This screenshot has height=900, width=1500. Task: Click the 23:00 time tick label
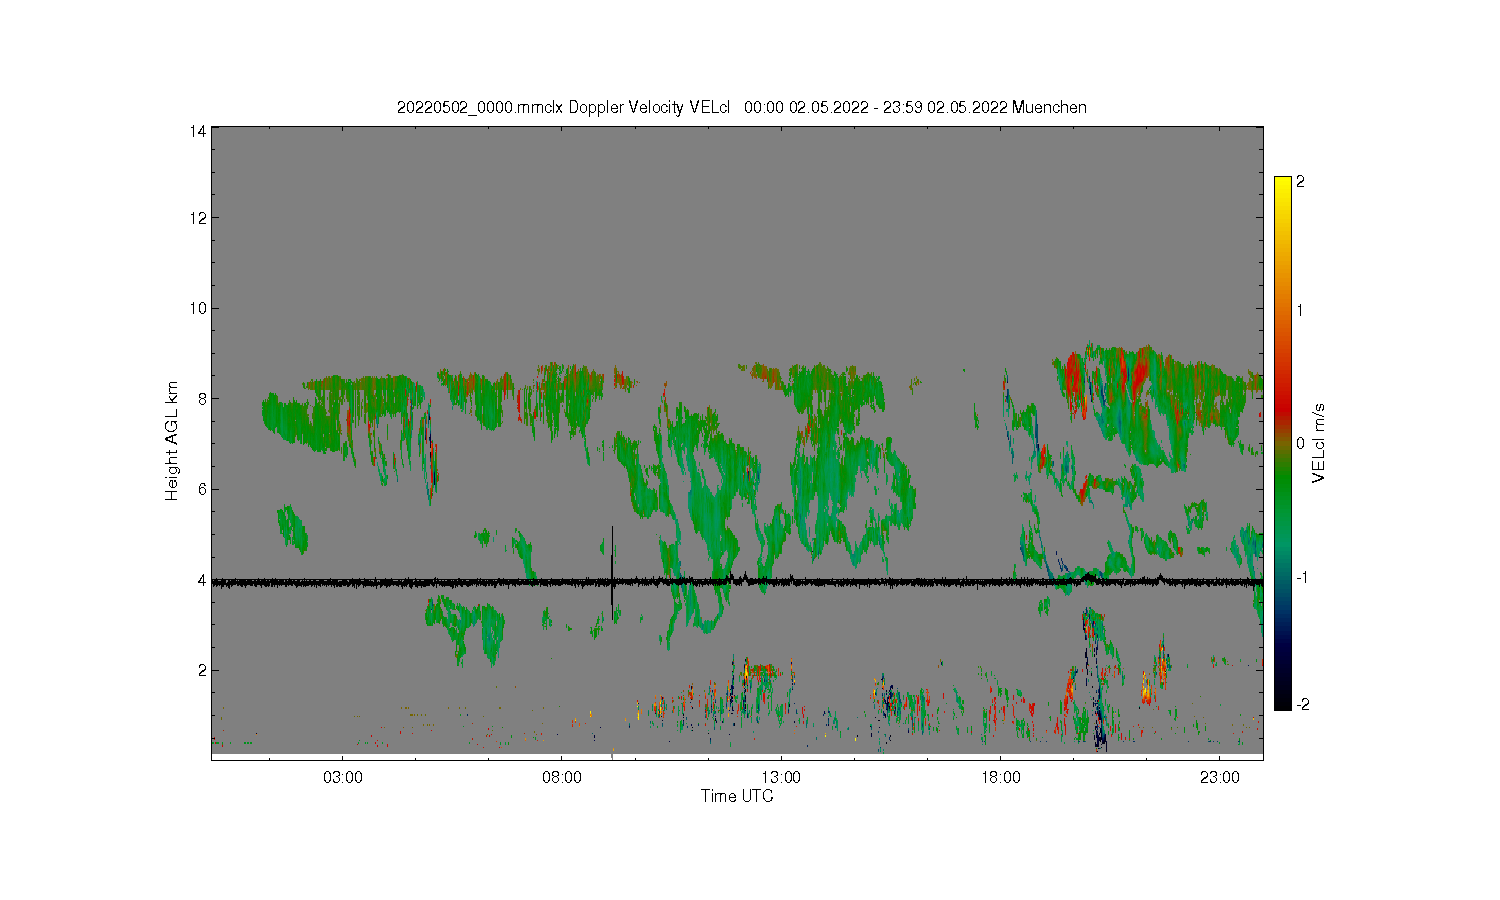tap(1220, 777)
